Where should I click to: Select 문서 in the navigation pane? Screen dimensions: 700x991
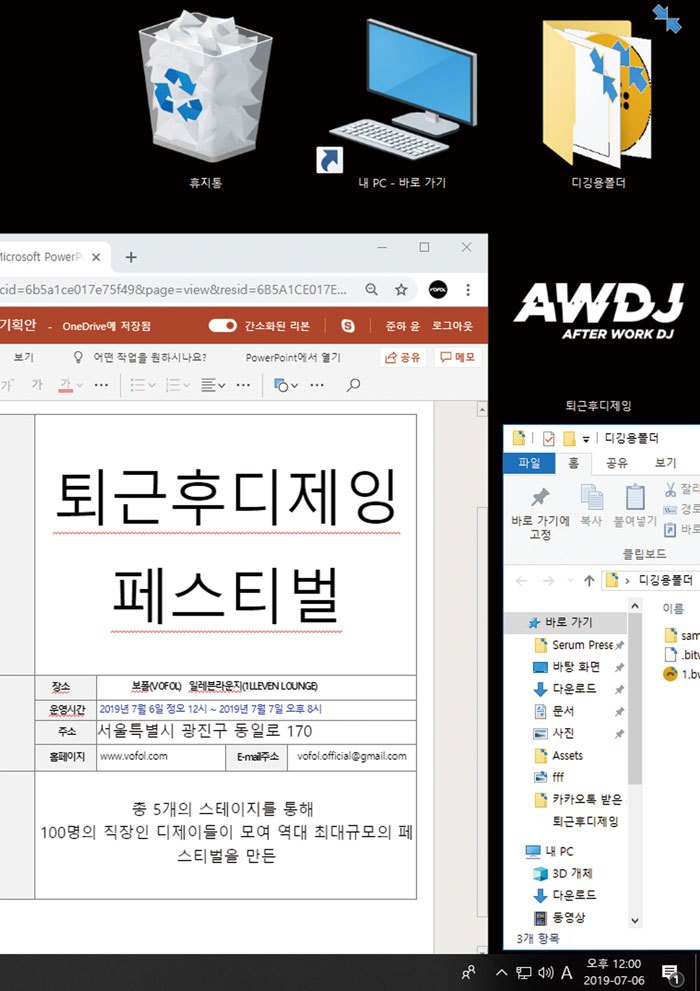click(555, 711)
